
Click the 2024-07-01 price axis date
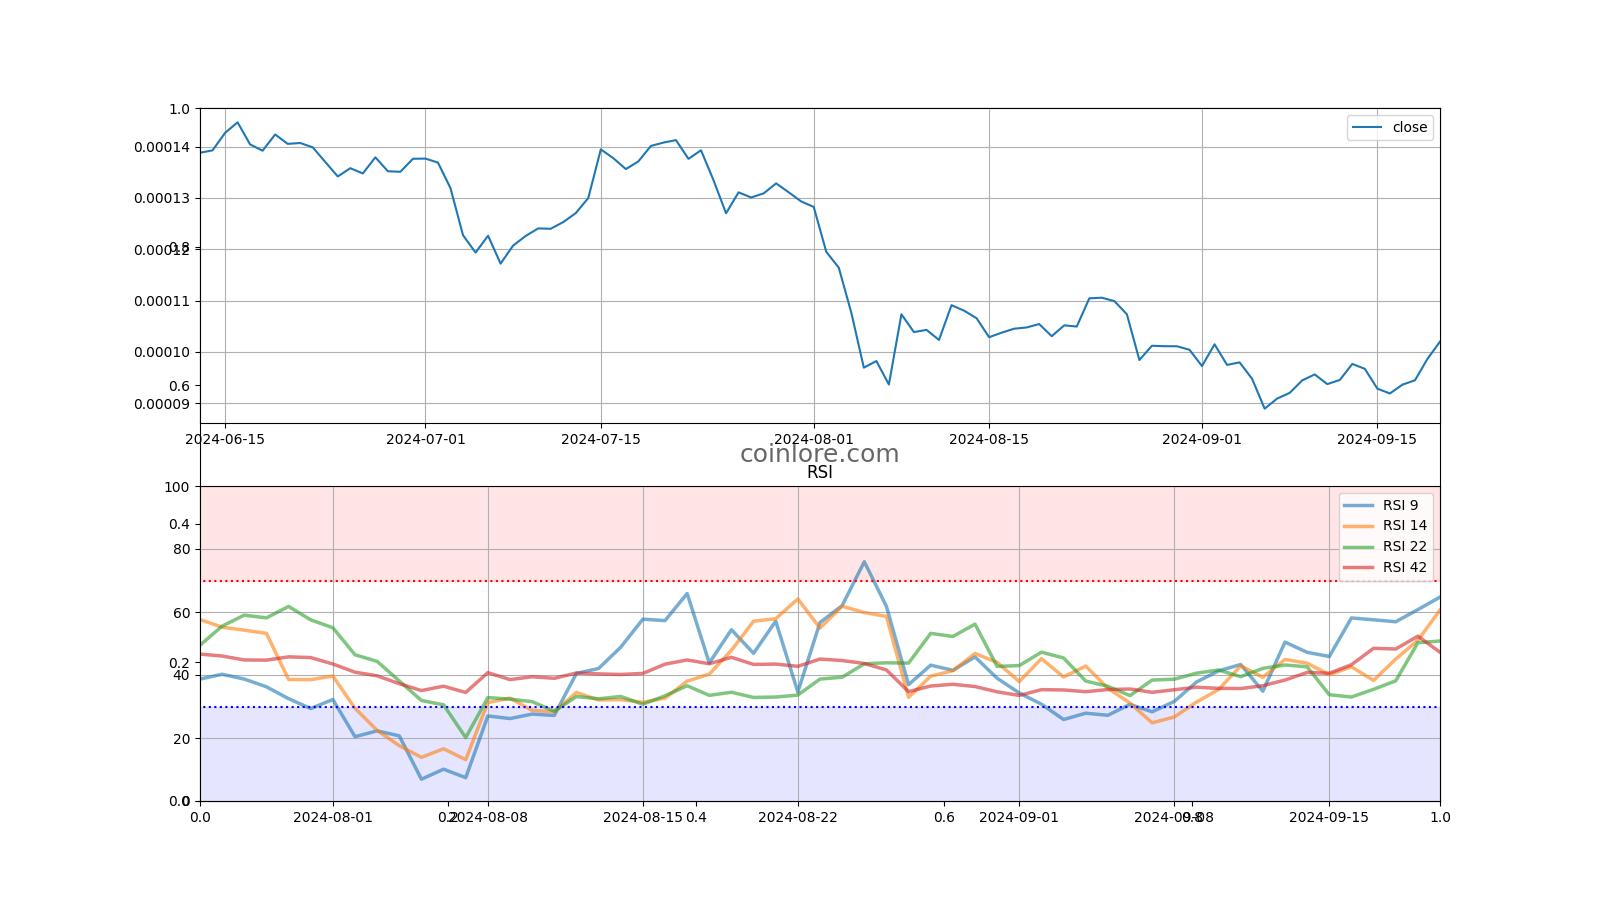pyautogui.click(x=425, y=438)
